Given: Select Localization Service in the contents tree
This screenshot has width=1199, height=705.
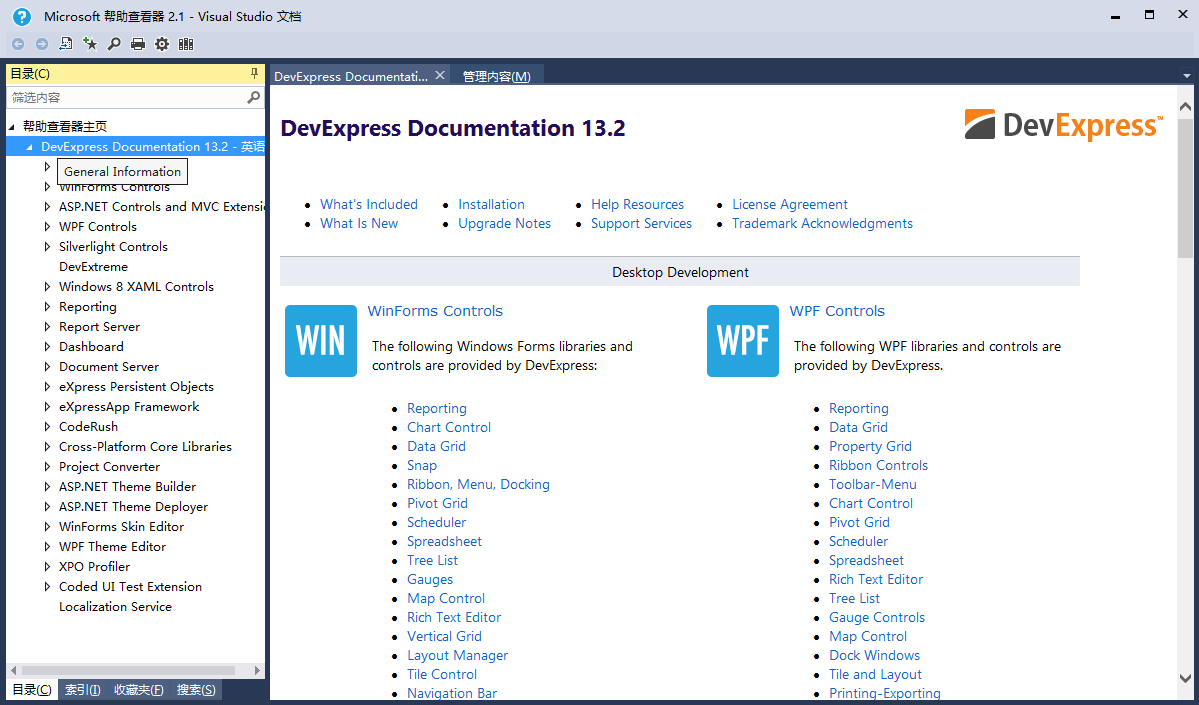Looking at the screenshot, I should pyautogui.click(x=115, y=606).
